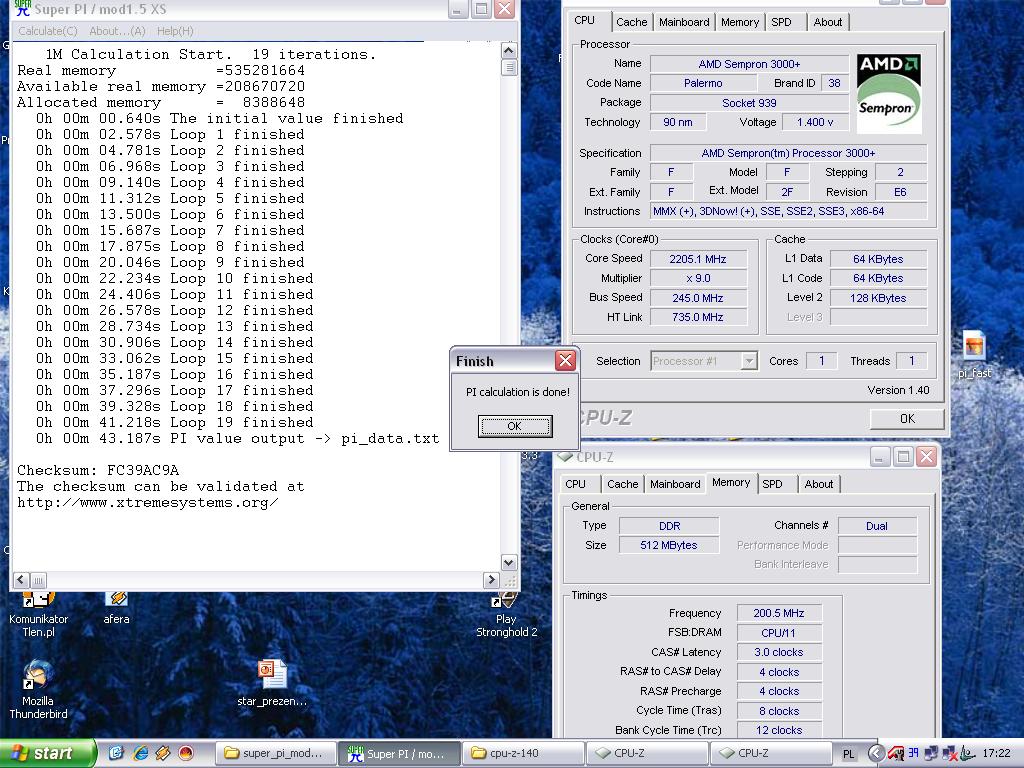The height and width of the screenshot is (768, 1024).
Task: Switch to Memory tab in upper CPU-Z
Action: [x=740, y=22]
